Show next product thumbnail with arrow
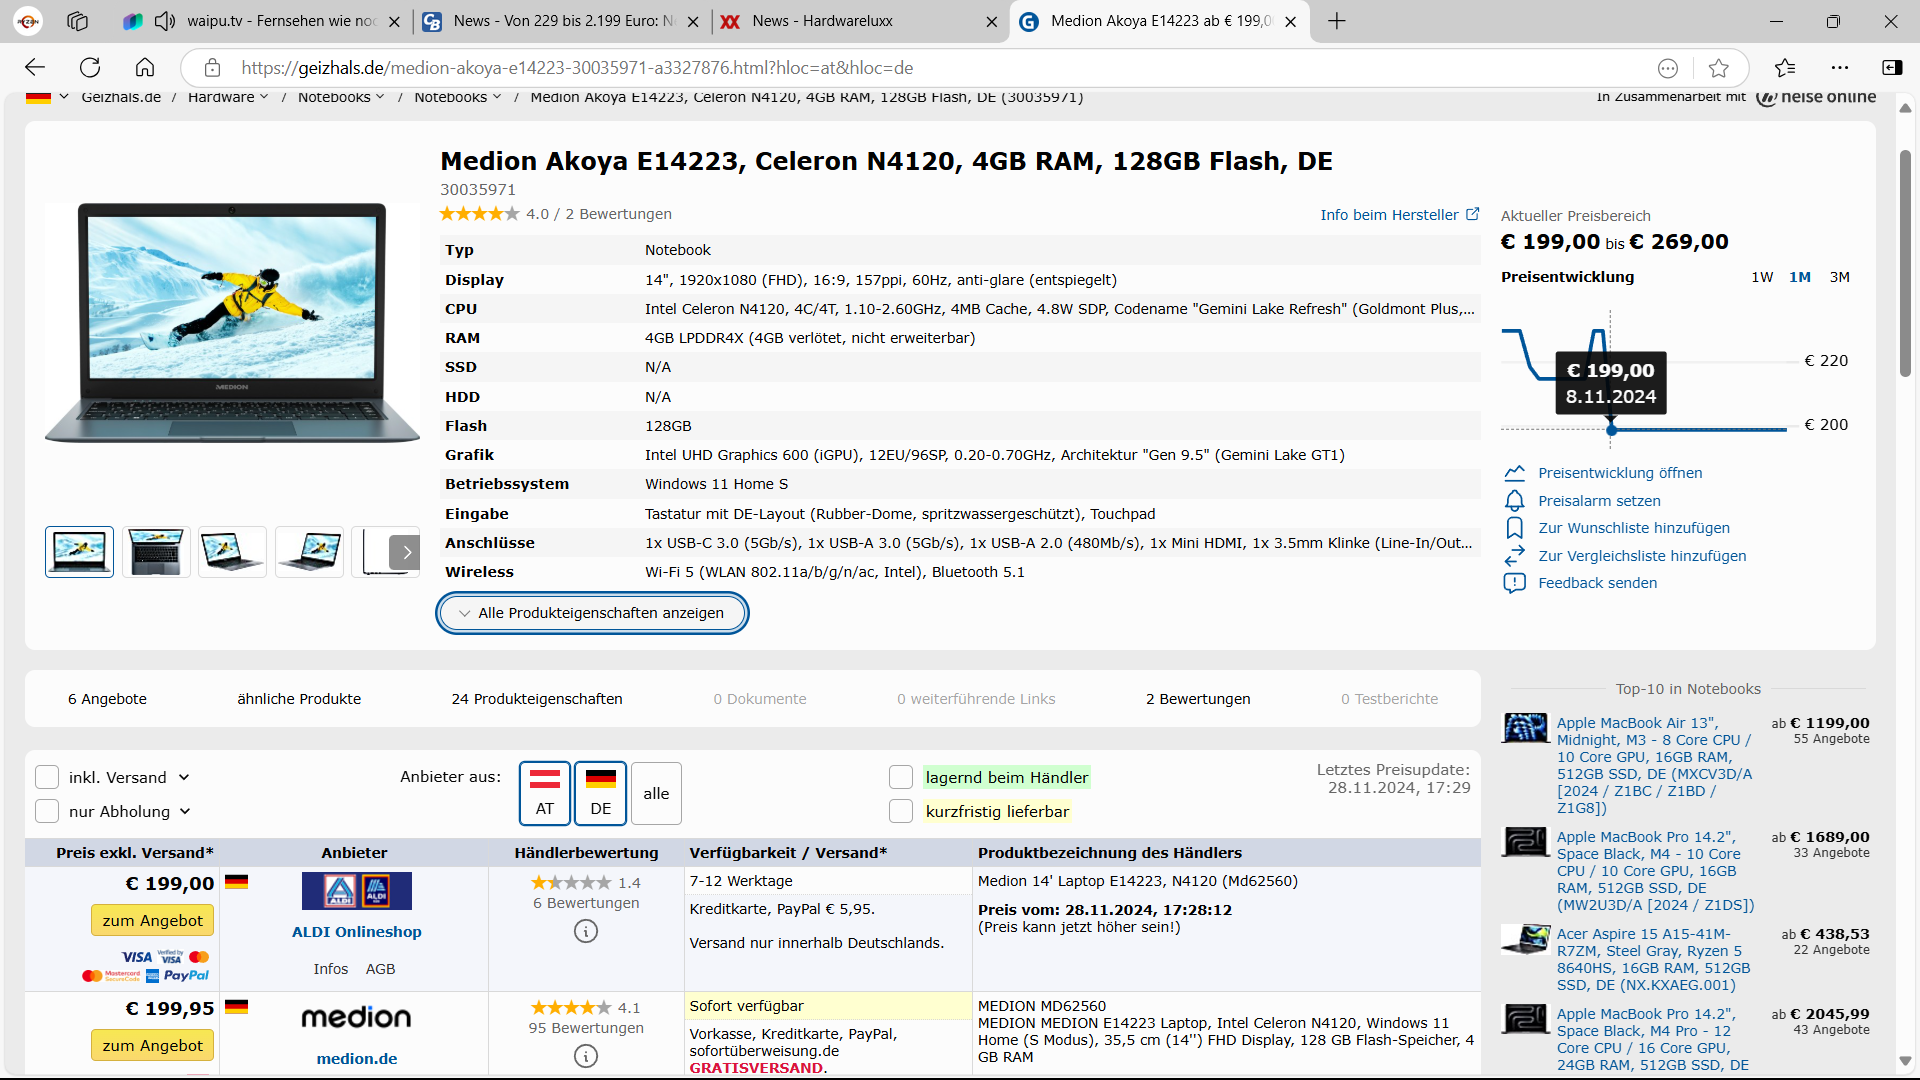Viewport: 1920px width, 1080px height. (x=406, y=552)
